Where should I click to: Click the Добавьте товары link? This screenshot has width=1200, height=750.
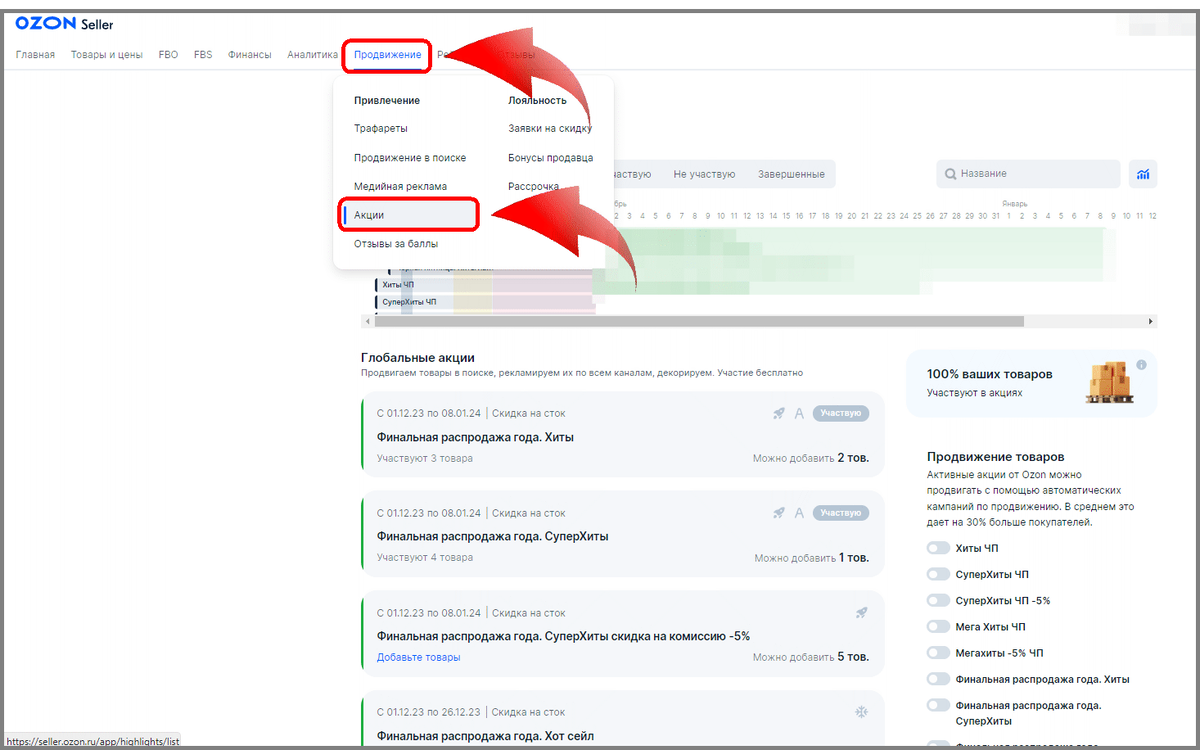pyautogui.click(x=419, y=657)
